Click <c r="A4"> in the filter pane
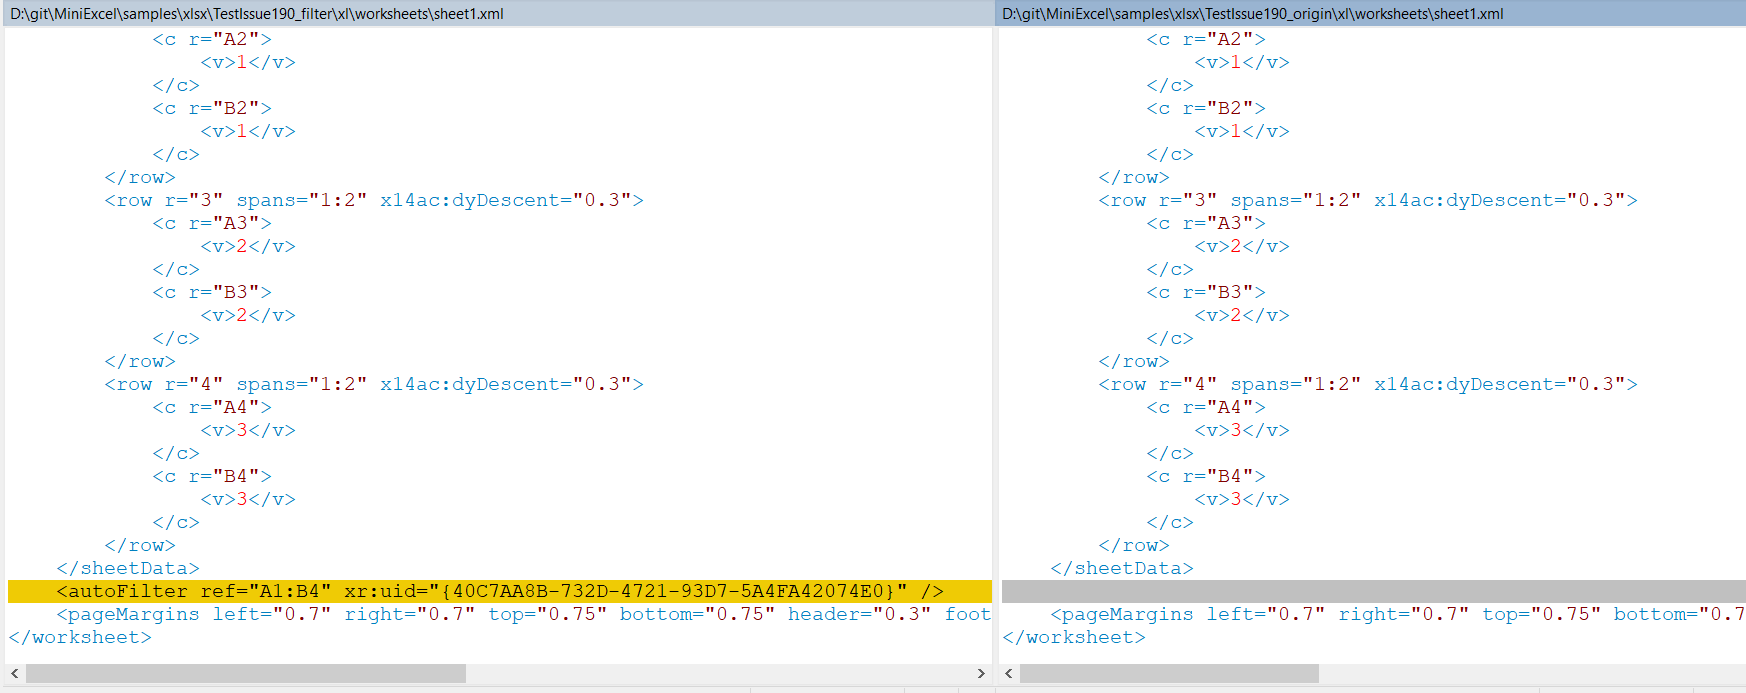Image resolution: width=1746 pixels, height=693 pixels. [x=212, y=407]
